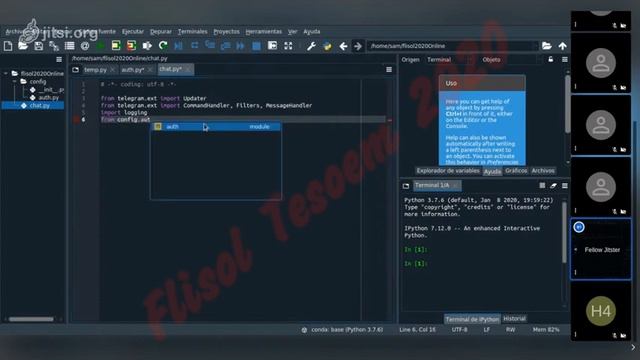Run the file with green play icon
The height and width of the screenshot is (360, 640).
point(100,46)
